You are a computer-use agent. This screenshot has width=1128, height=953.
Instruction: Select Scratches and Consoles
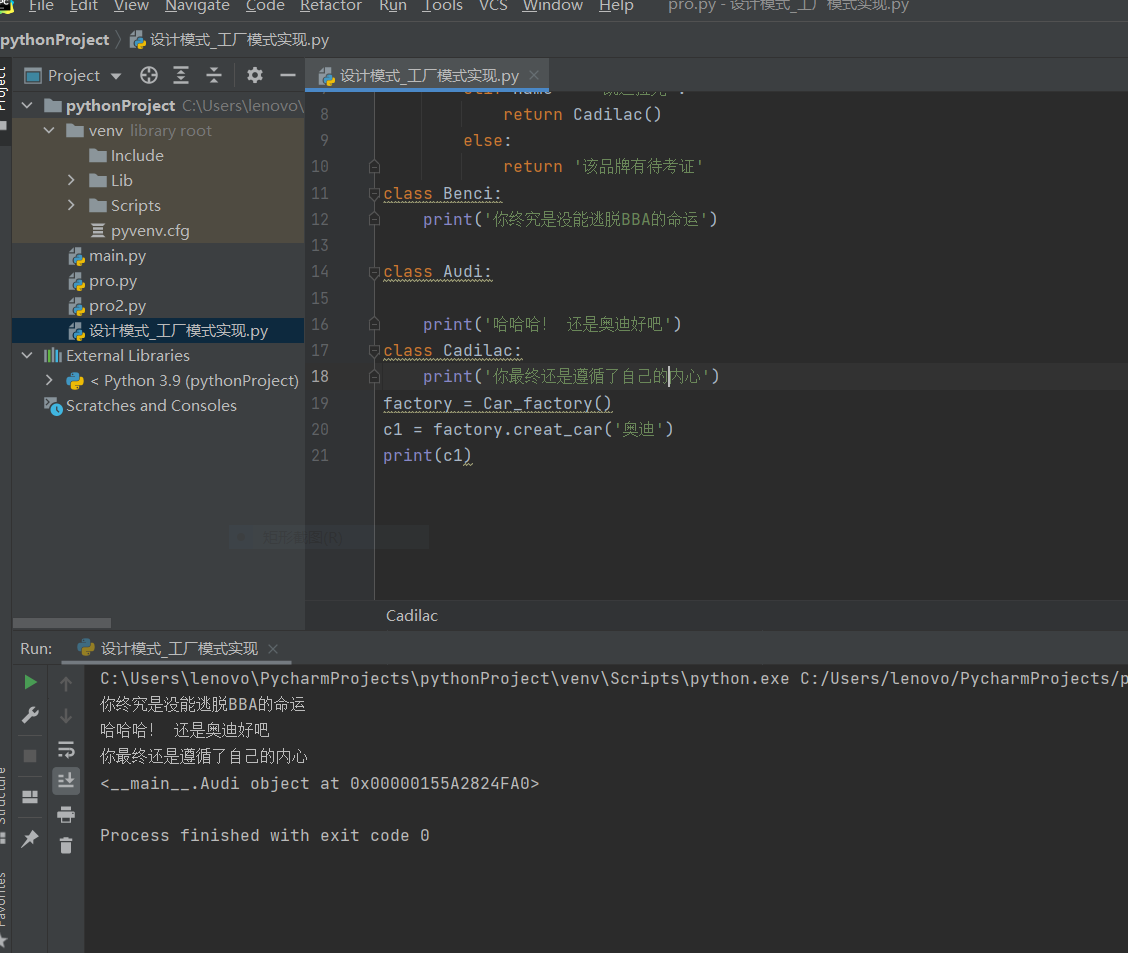pyautogui.click(x=140, y=406)
